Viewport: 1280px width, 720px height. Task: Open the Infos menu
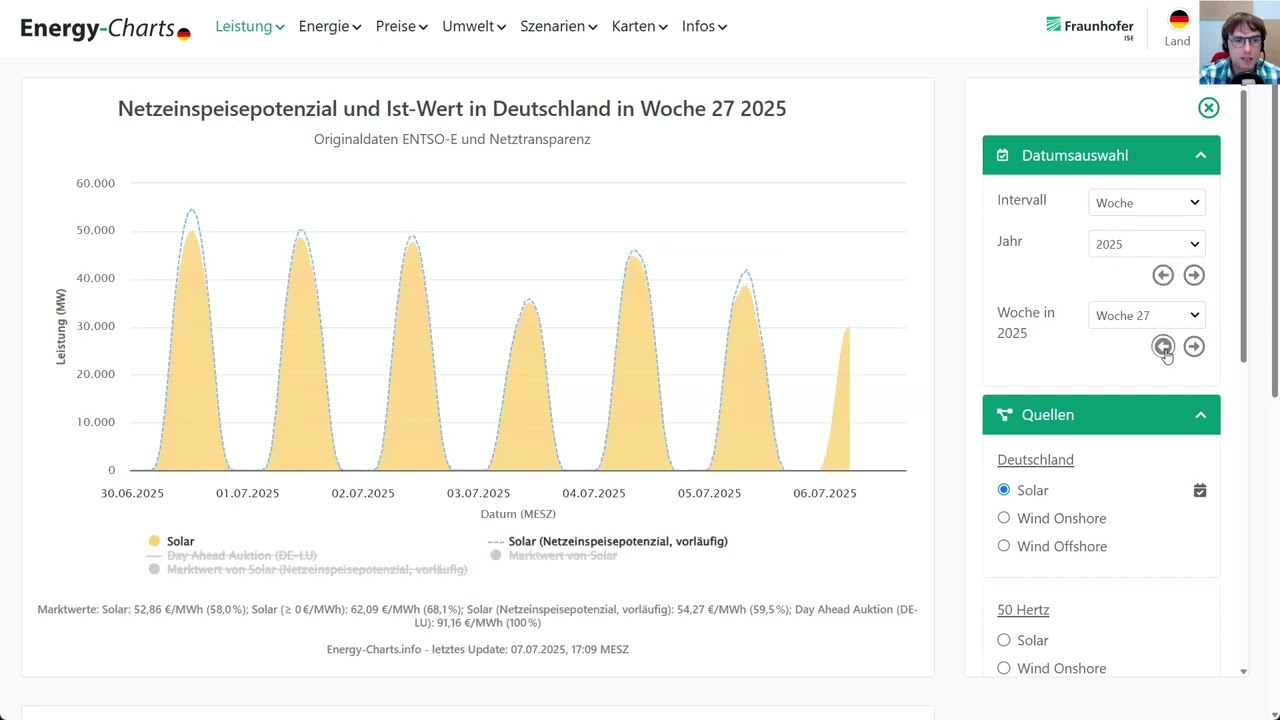tap(705, 27)
